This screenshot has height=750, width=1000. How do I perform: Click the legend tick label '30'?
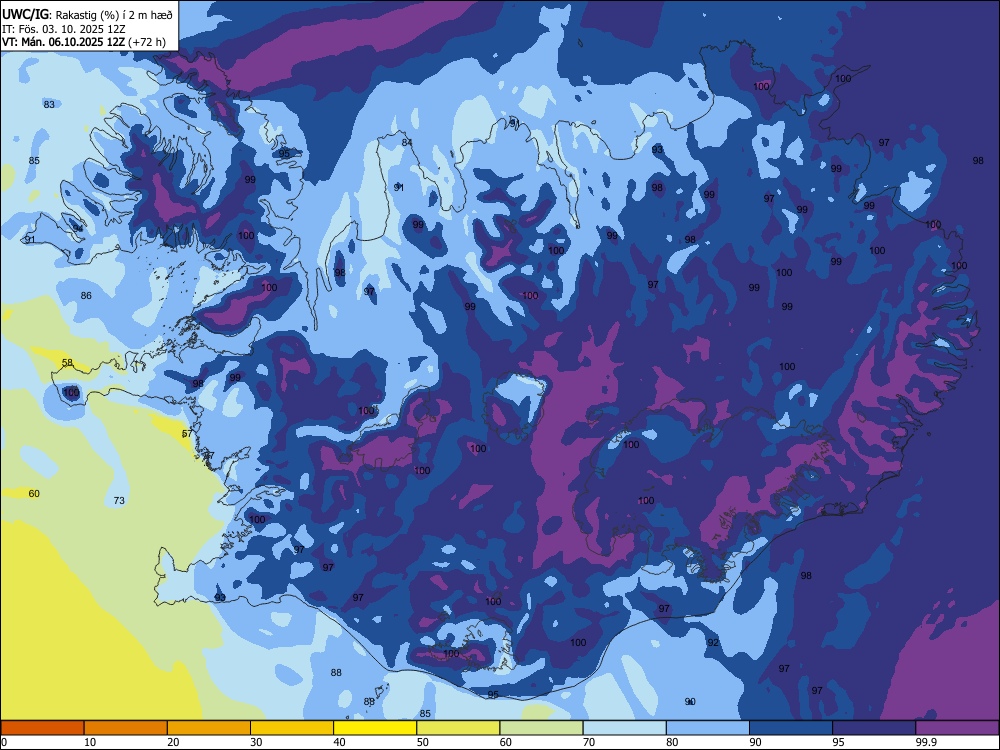point(256,742)
